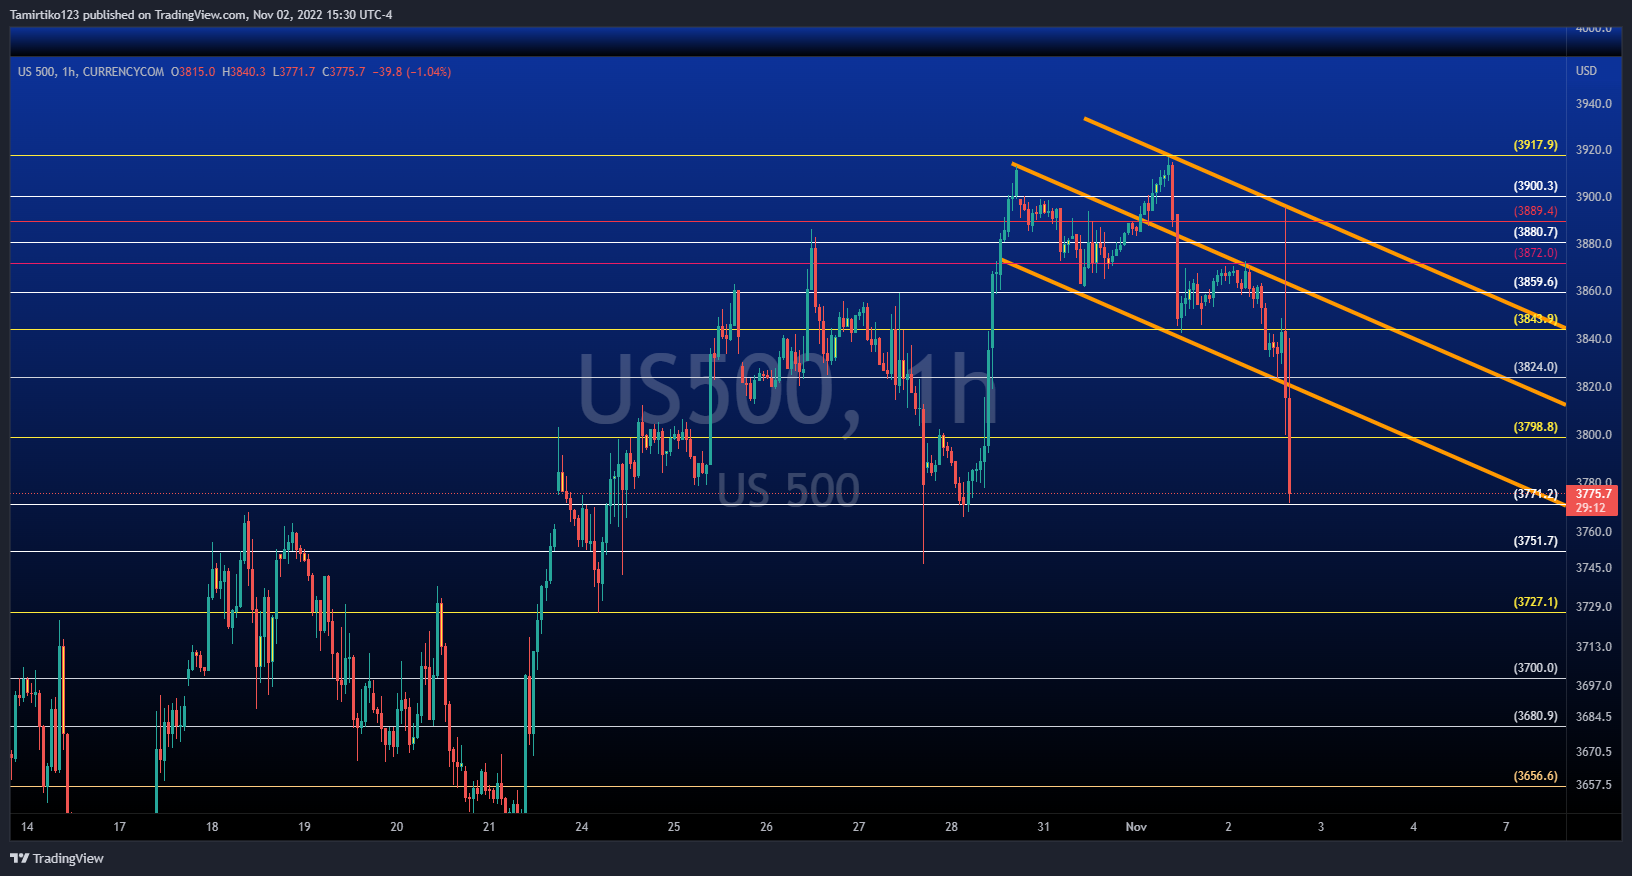
Task: Select the low value L3771.7
Action: pyautogui.click(x=294, y=72)
